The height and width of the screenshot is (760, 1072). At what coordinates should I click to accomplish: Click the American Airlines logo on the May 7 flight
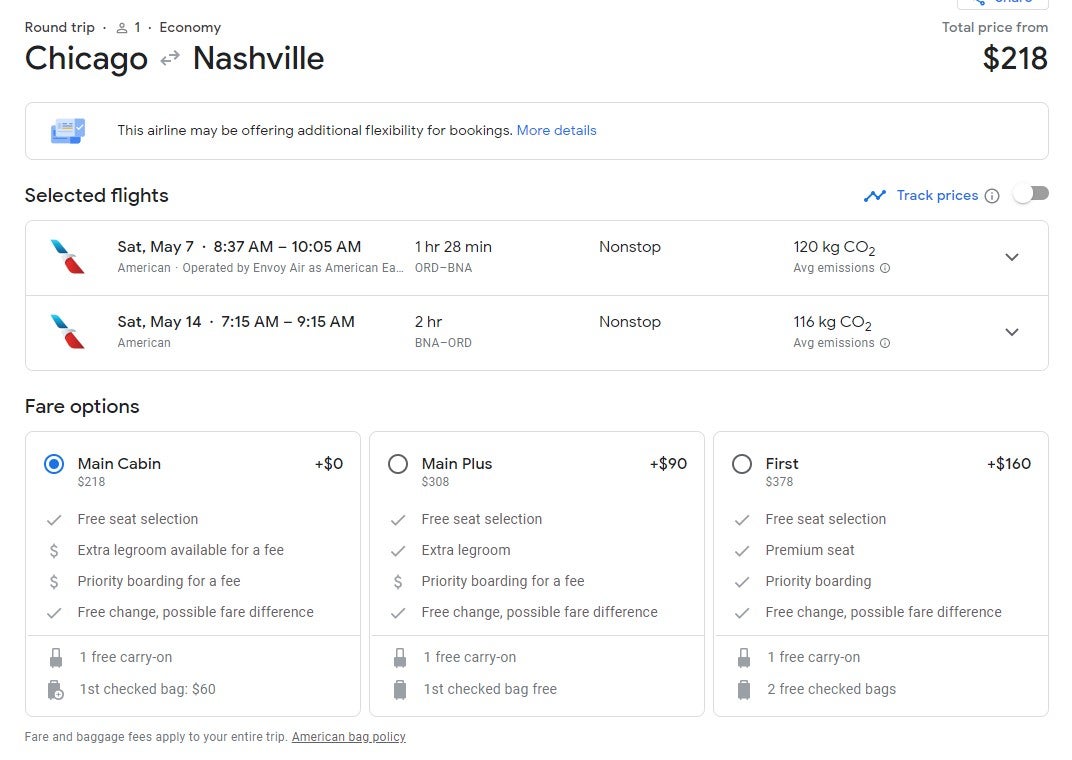click(66, 257)
